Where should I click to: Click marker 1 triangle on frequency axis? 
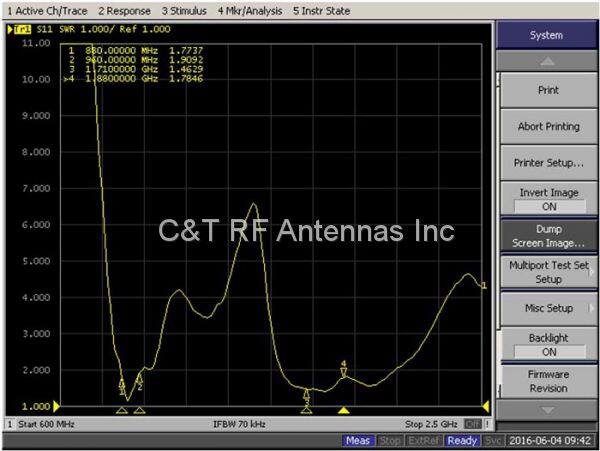tap(122, 410)
